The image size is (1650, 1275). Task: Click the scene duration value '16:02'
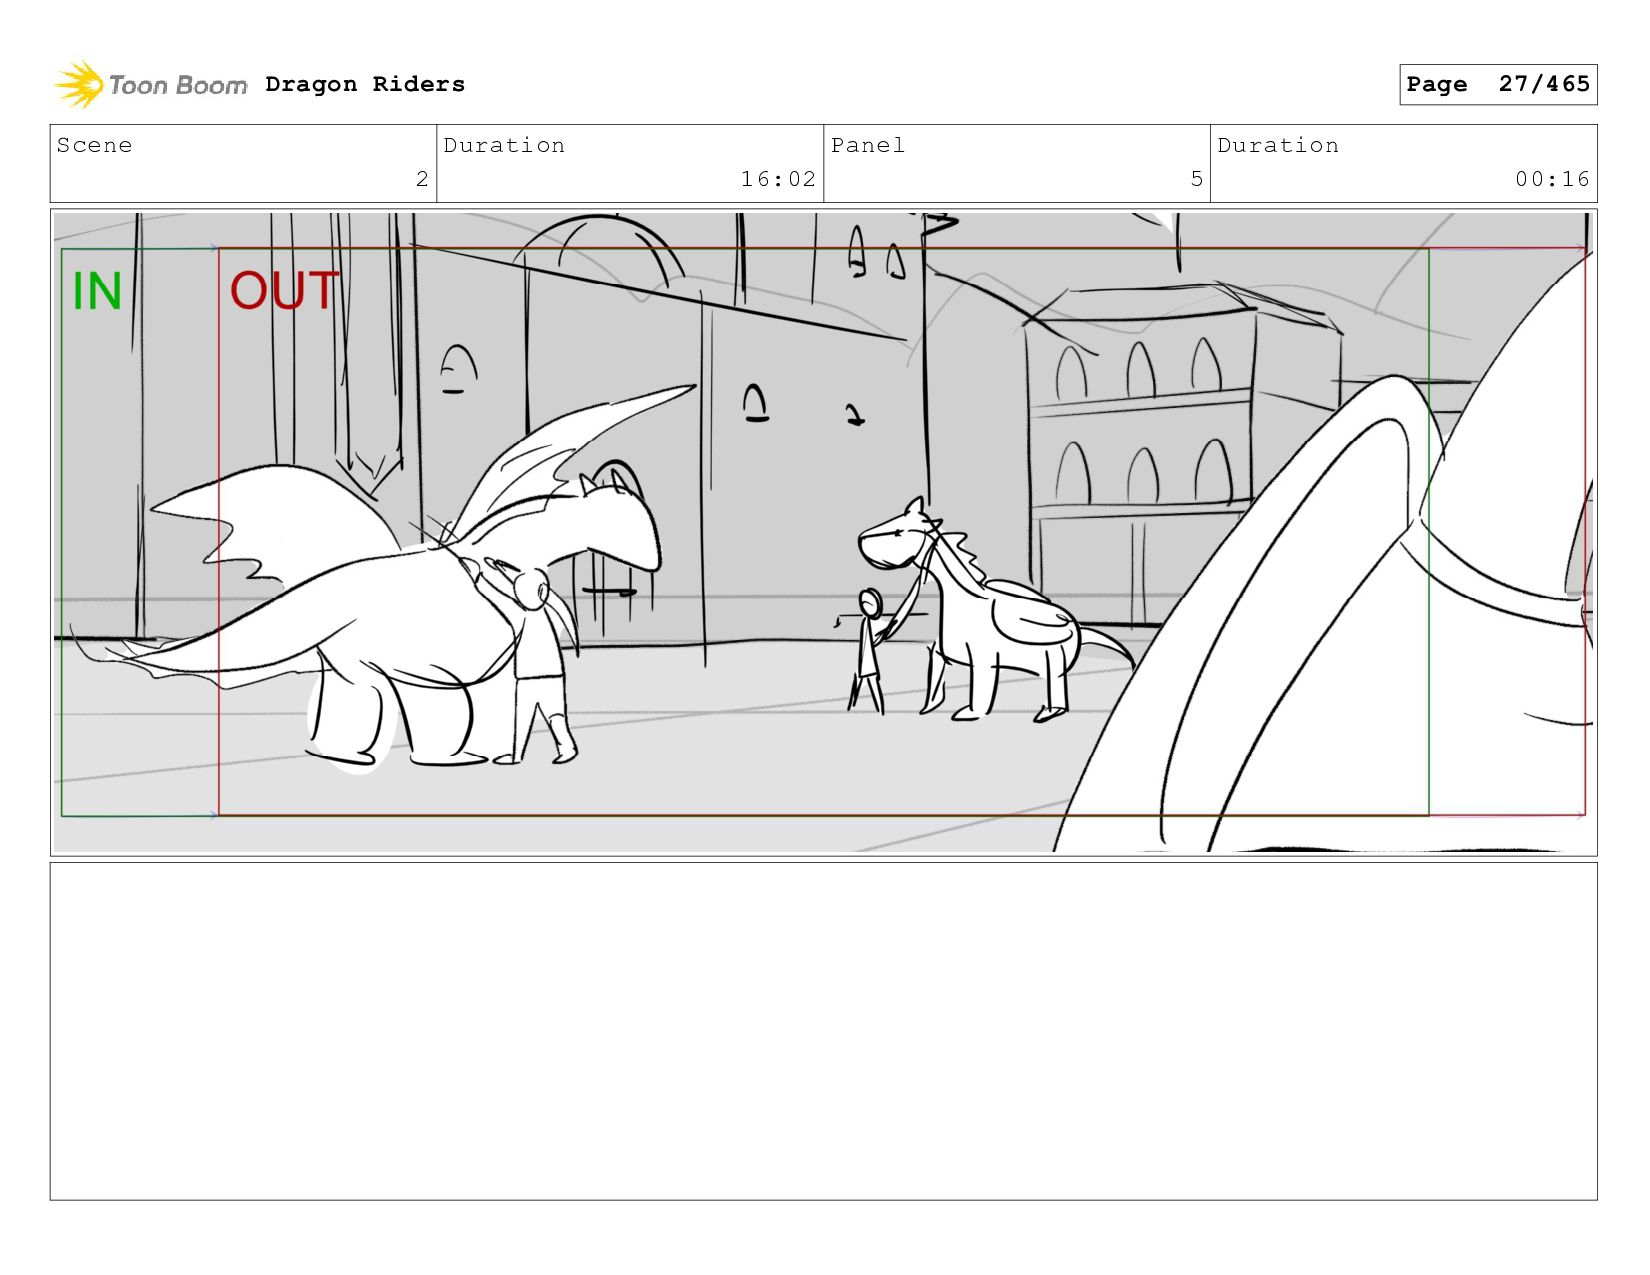tap(778, 179)
